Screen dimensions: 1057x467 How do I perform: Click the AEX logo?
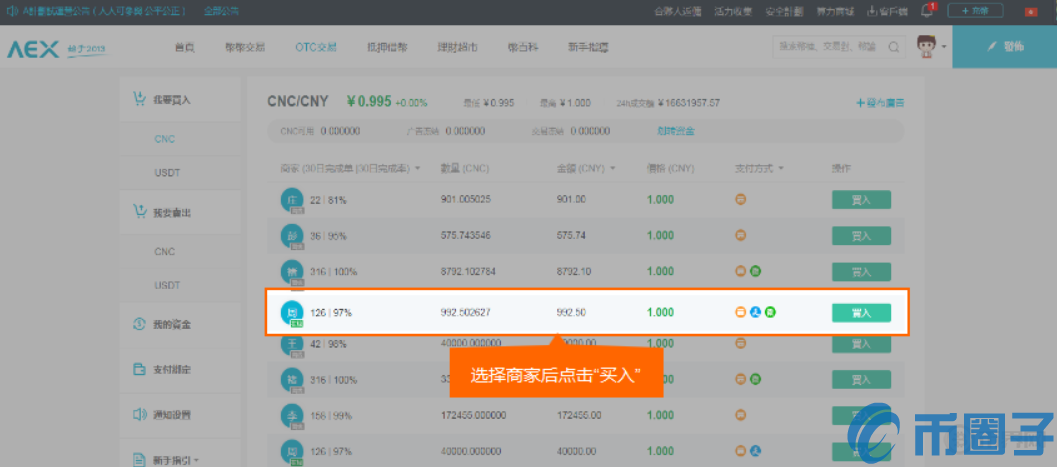[32, 48]
